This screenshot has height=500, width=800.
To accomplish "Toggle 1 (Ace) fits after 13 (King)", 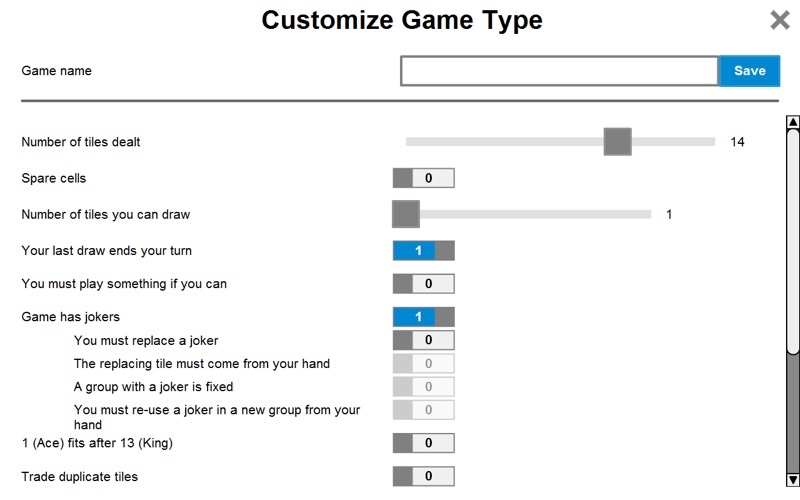I will (x=424, y=442).
